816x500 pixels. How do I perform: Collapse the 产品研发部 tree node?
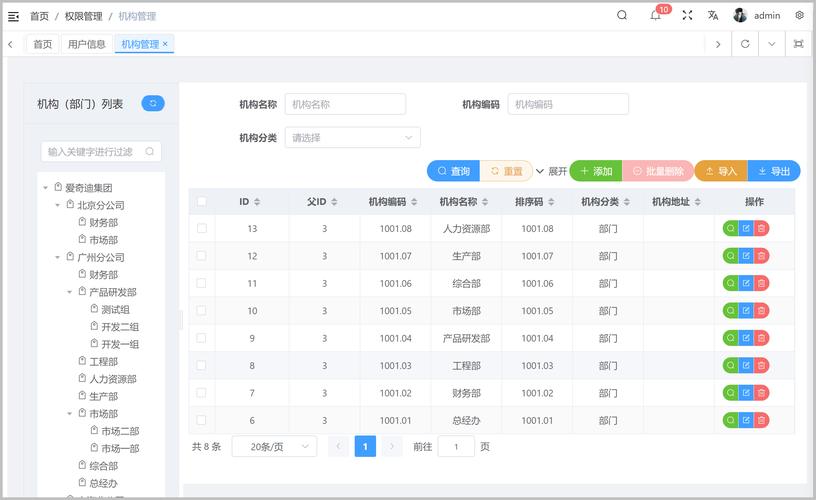coord(69,292)
